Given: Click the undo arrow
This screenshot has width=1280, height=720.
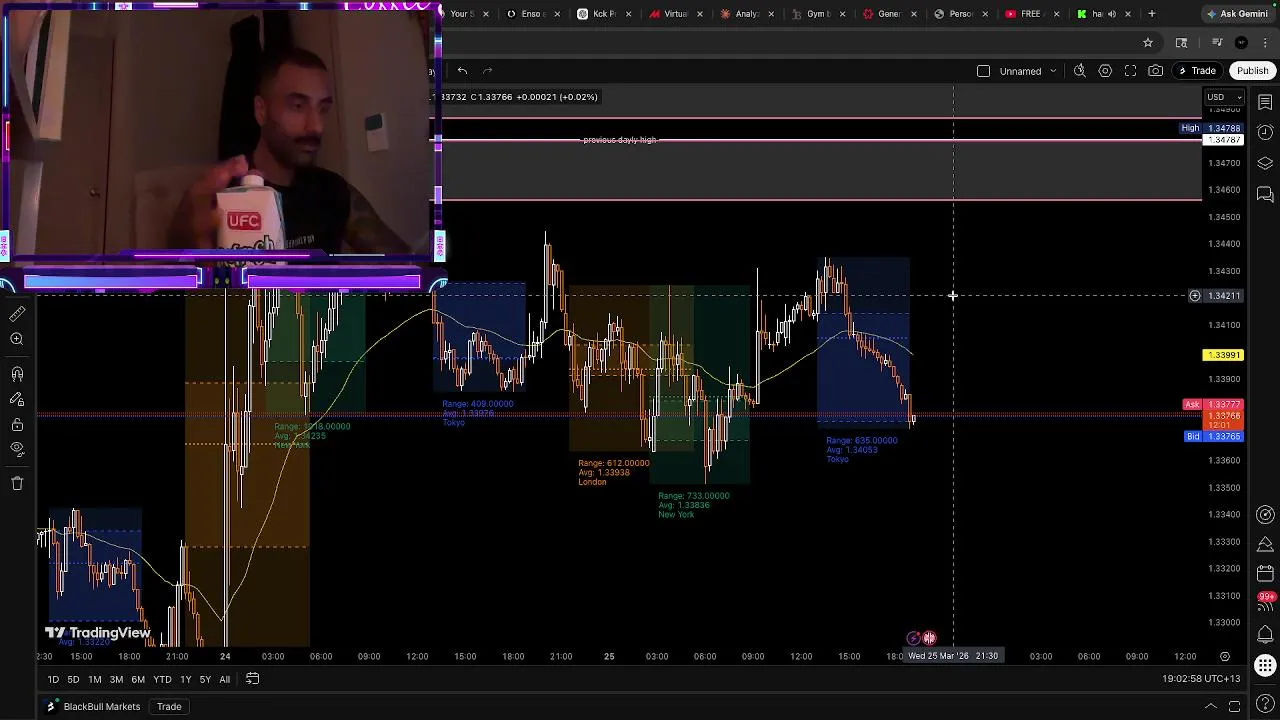Looking at the screenshot, I should (x=462, y=71).
